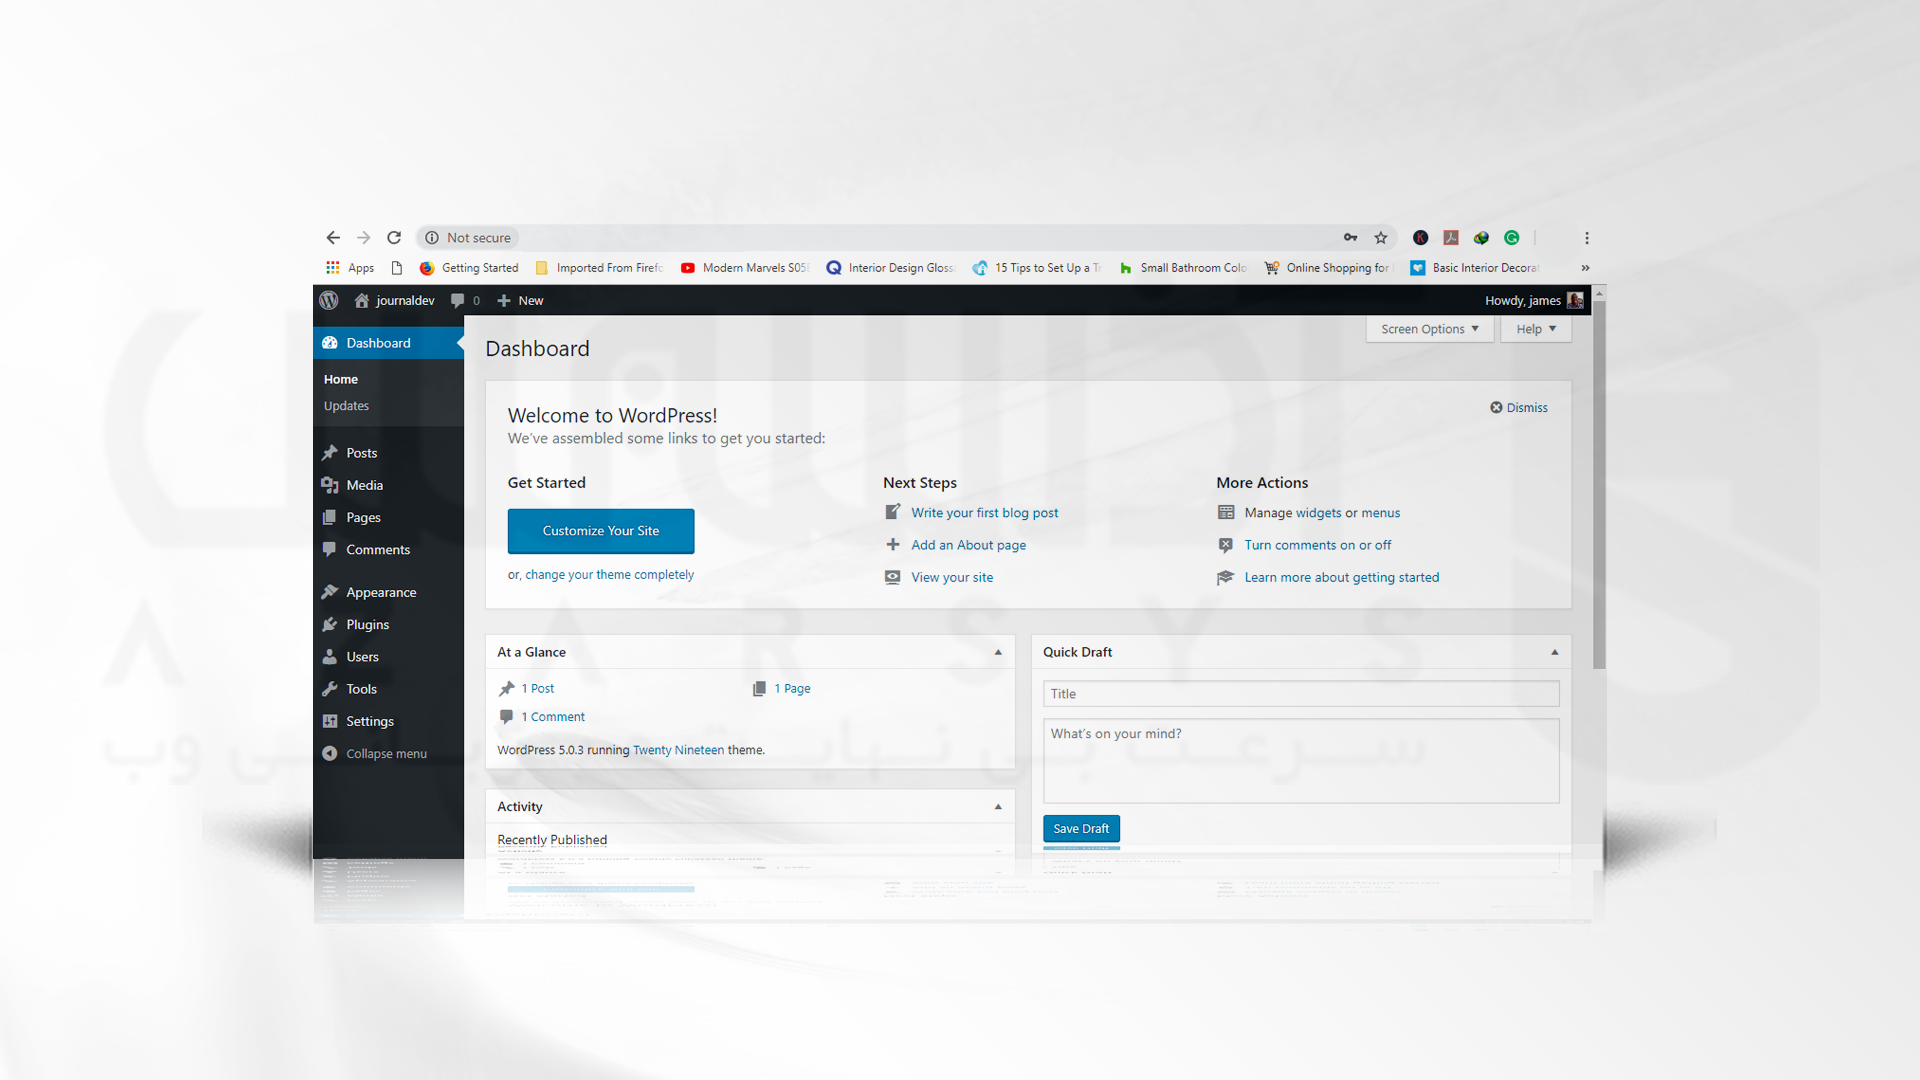Open the Help dropdown menu
1920x1080 pixels.
pyautogui.click(x=1534, y=327)
